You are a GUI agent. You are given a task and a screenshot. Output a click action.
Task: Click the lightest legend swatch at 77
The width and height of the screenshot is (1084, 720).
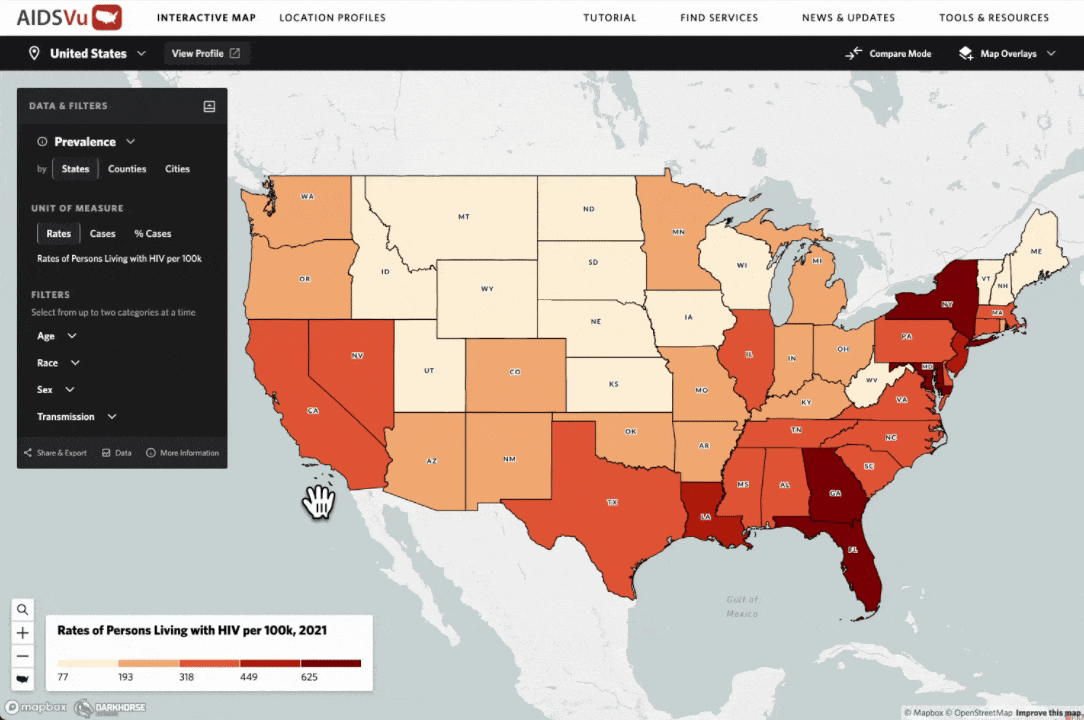point(88,663)
